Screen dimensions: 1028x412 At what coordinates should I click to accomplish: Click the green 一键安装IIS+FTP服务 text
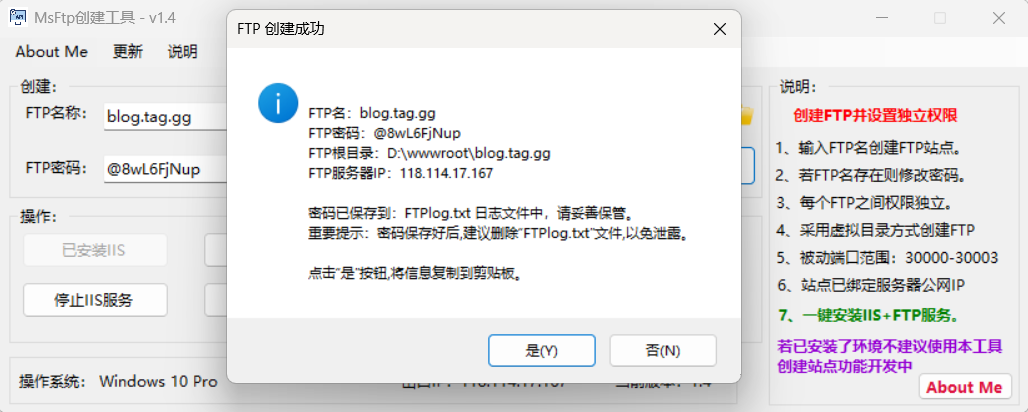pyautogui.click(x=868, y=316)
